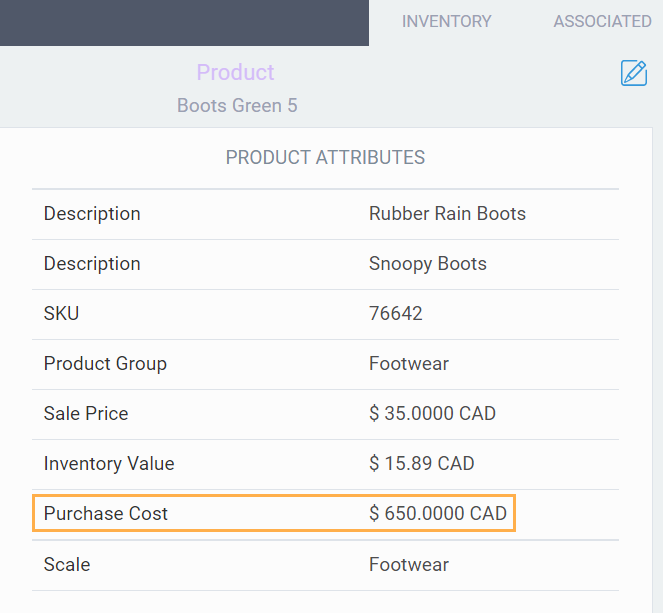This screenshot has width=663, height=613.
Task: Click the Sale Price attribute label
Action: click(86, 413)
